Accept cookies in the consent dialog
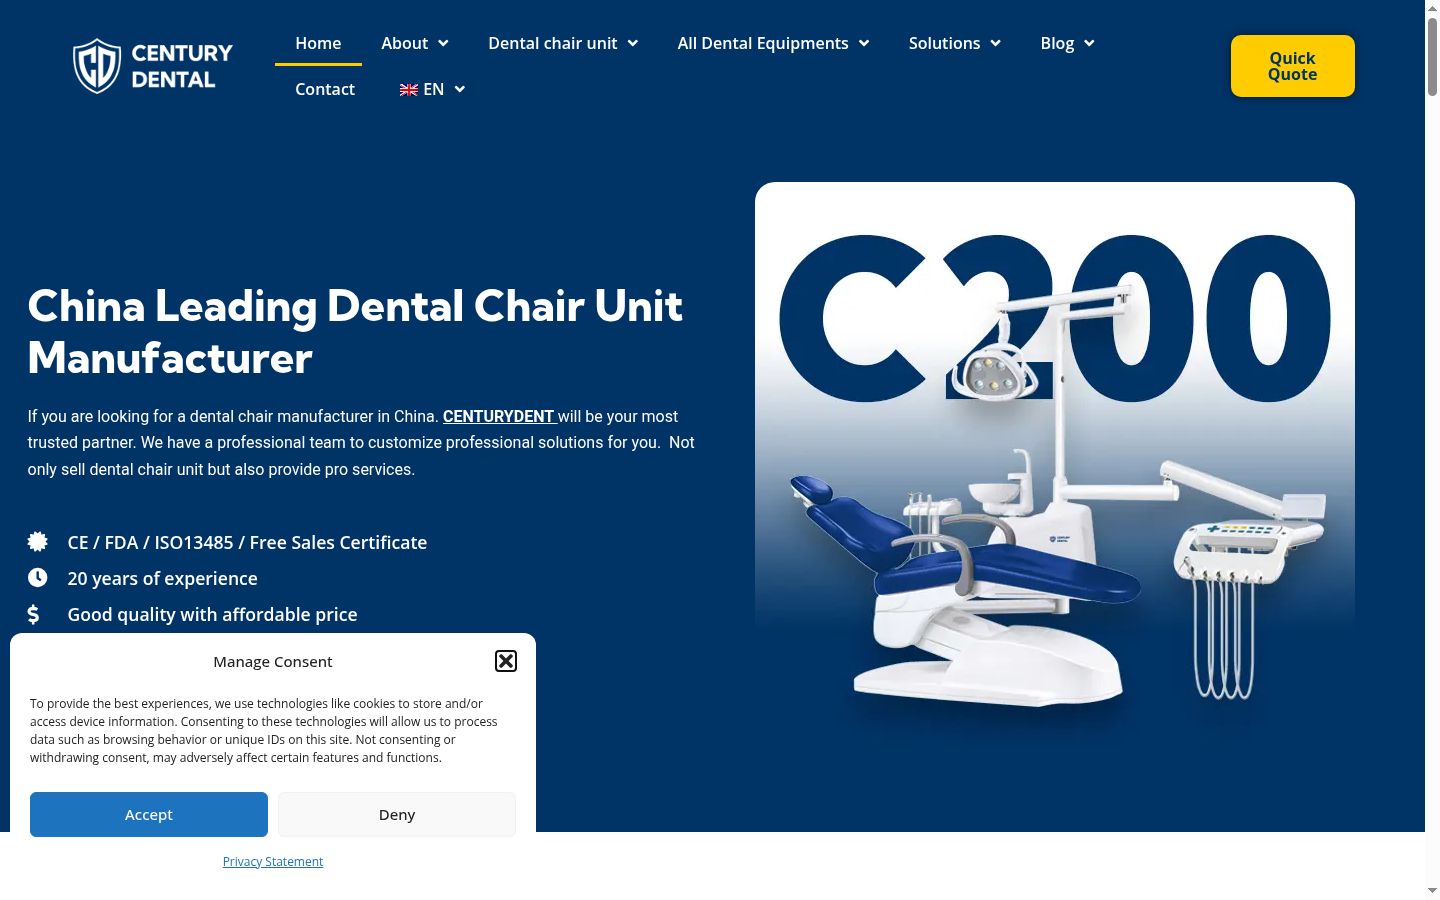Viewport: 1440px width, 900px height. (x=149, y=814)
